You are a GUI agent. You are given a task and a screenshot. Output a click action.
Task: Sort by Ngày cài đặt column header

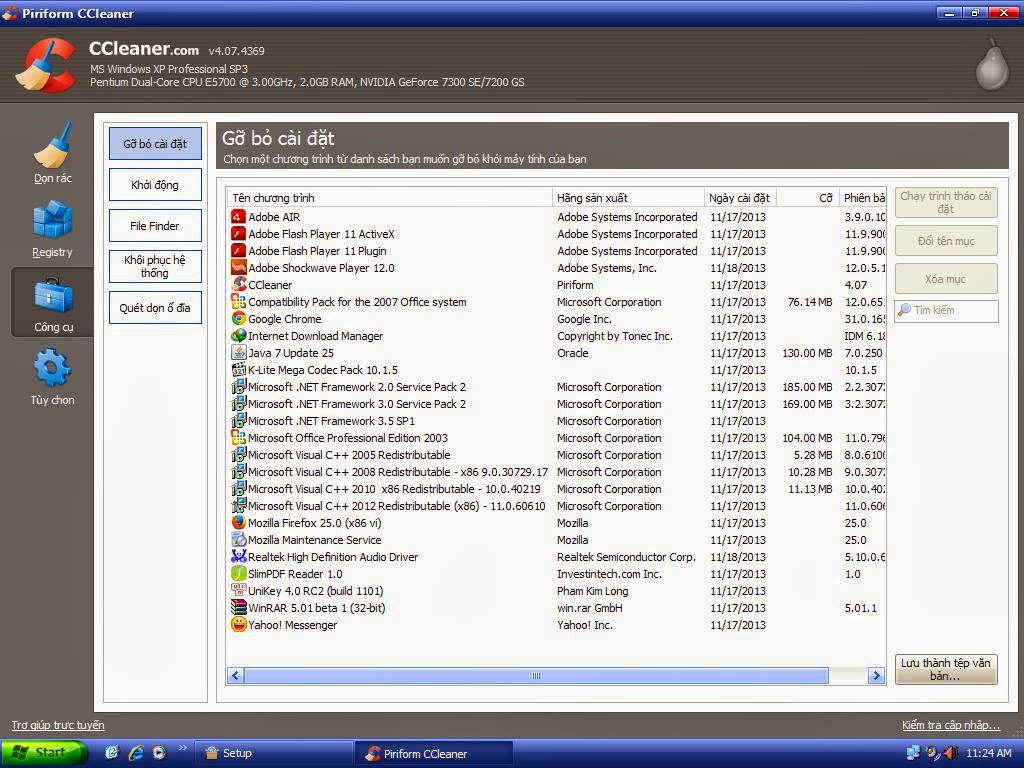click(x=740, y=198)
